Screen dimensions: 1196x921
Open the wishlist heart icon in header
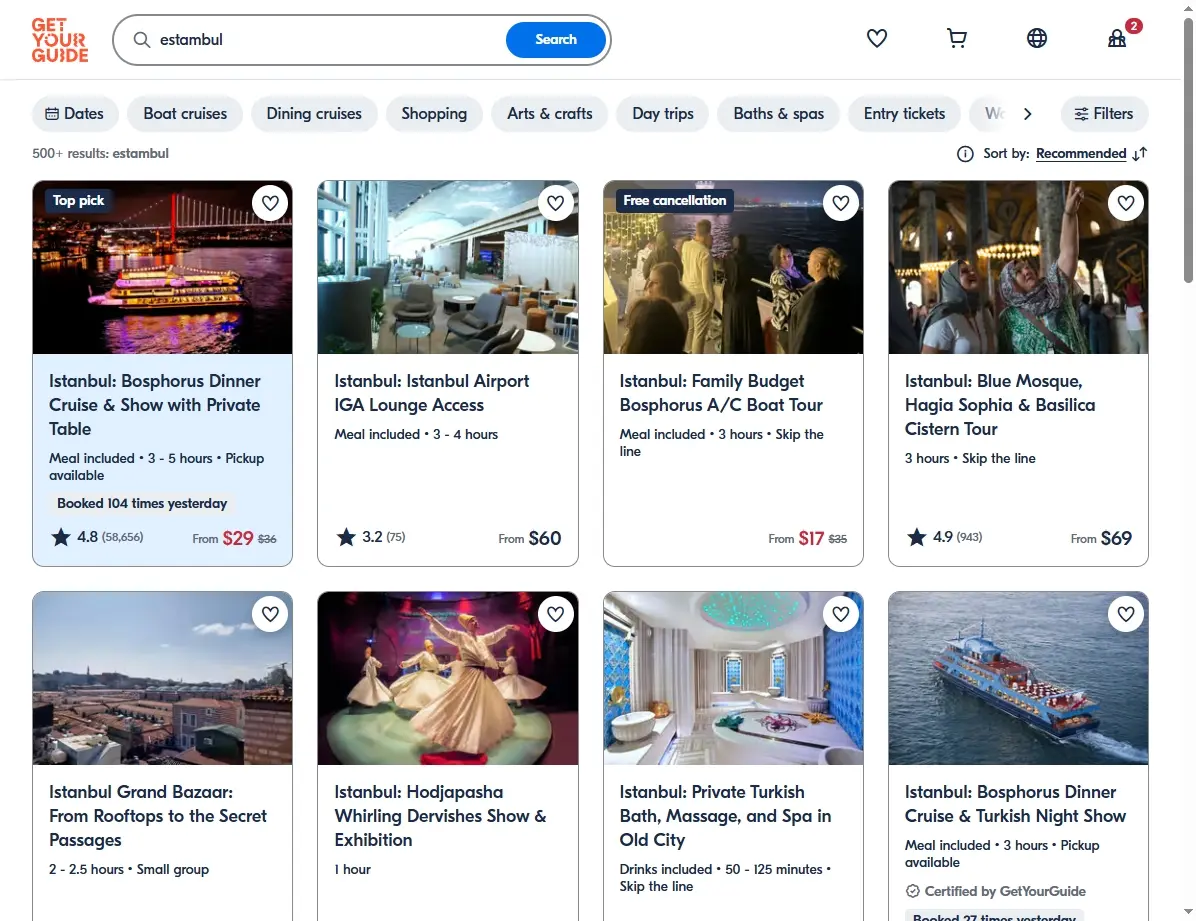click(876, 38)
